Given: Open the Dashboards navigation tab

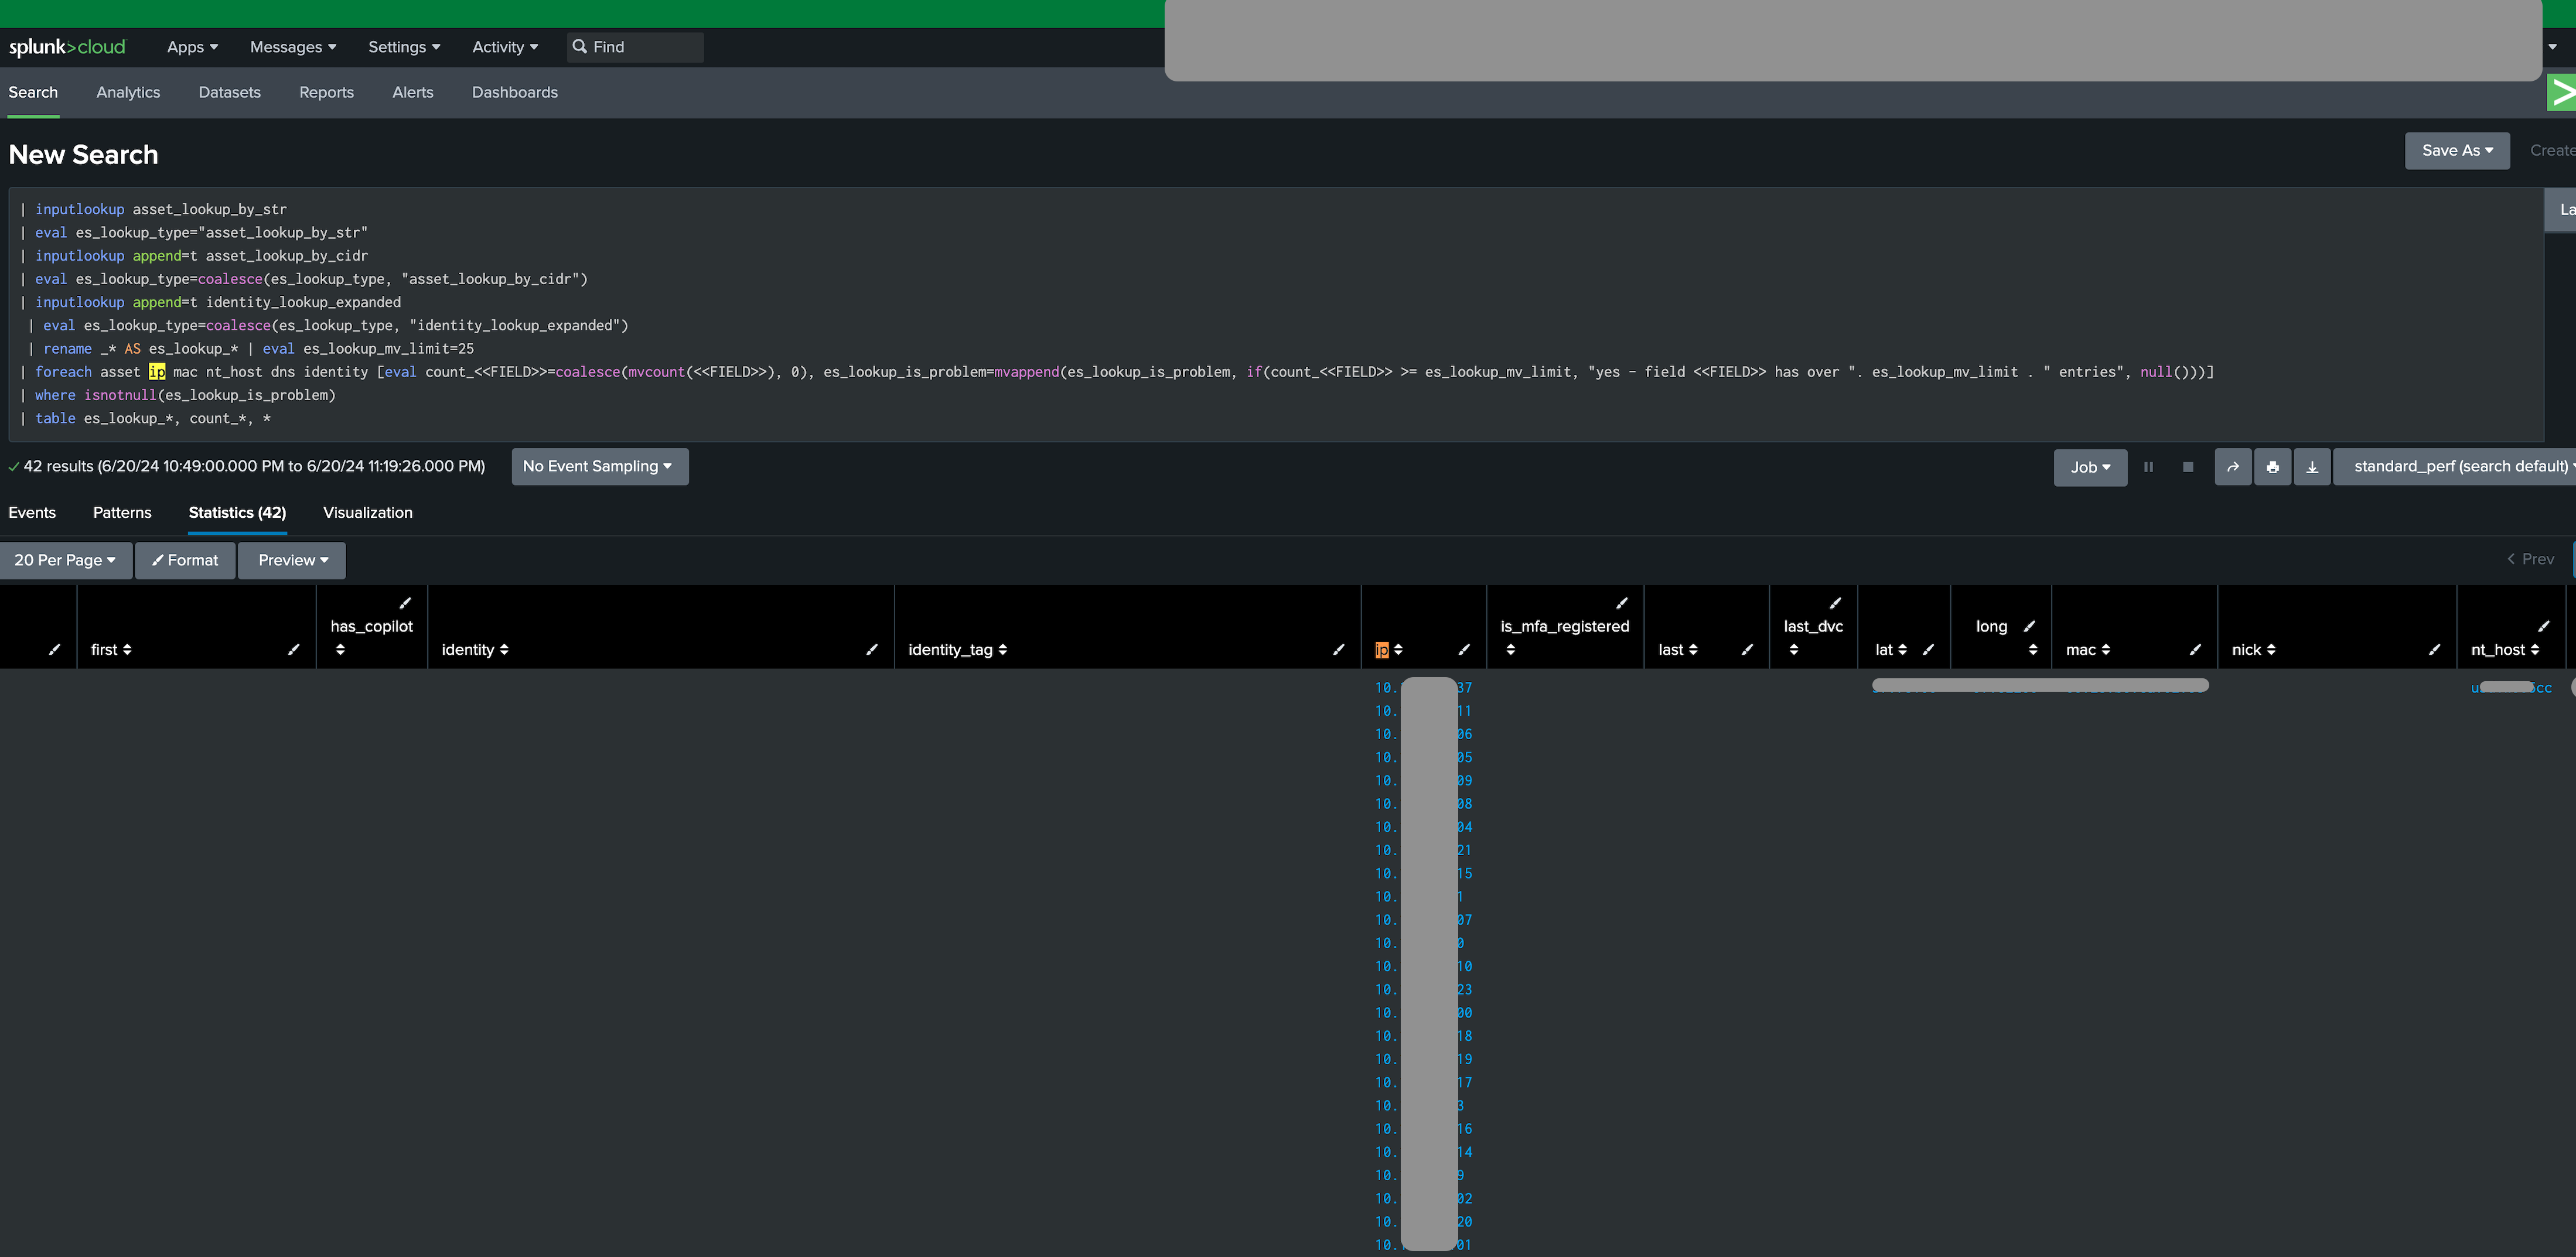Looking at the screenshot, I should click(514, 93).
